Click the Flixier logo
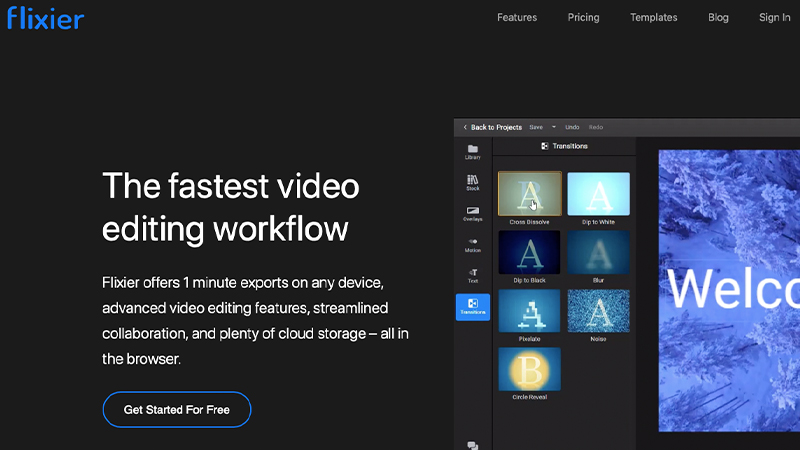 click(x=45, y=18)
